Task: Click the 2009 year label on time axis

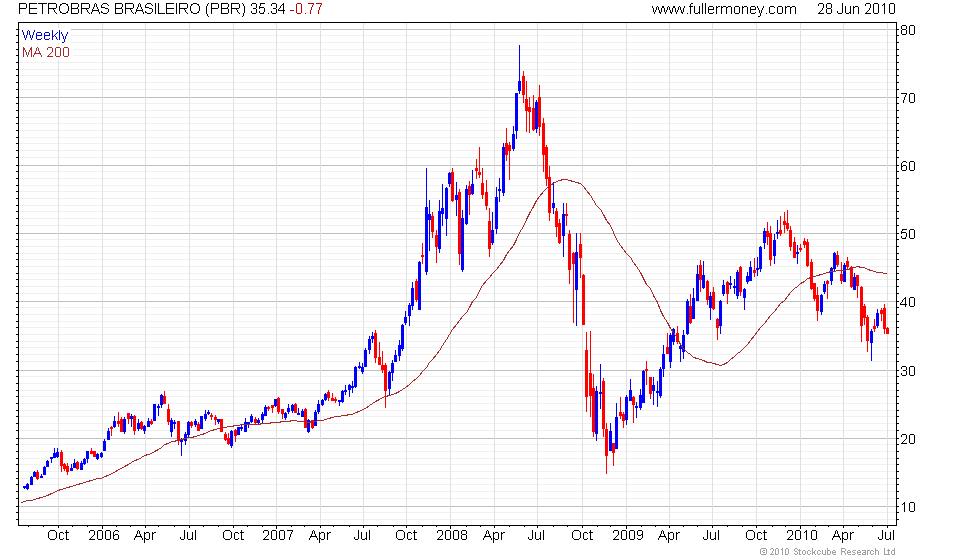Action: coord(628,536)
